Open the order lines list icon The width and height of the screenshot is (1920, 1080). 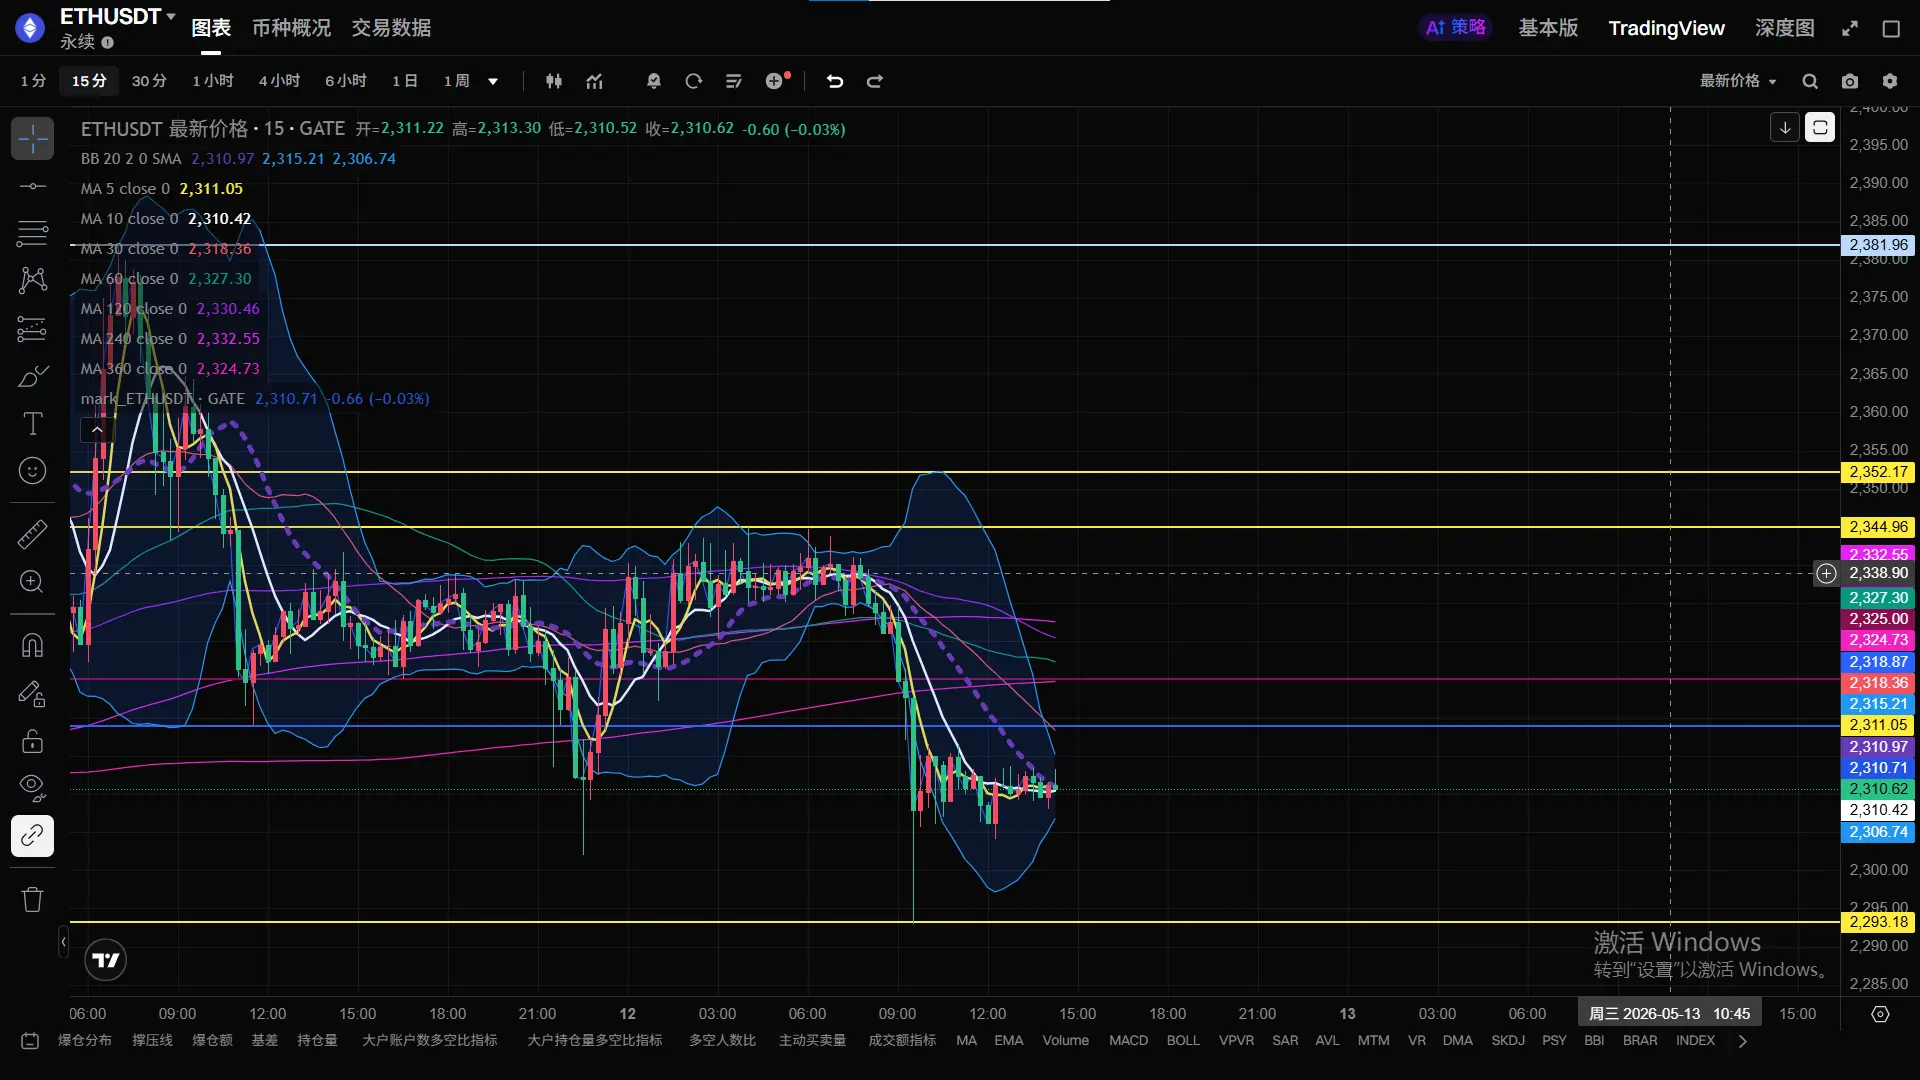[734, 81]
